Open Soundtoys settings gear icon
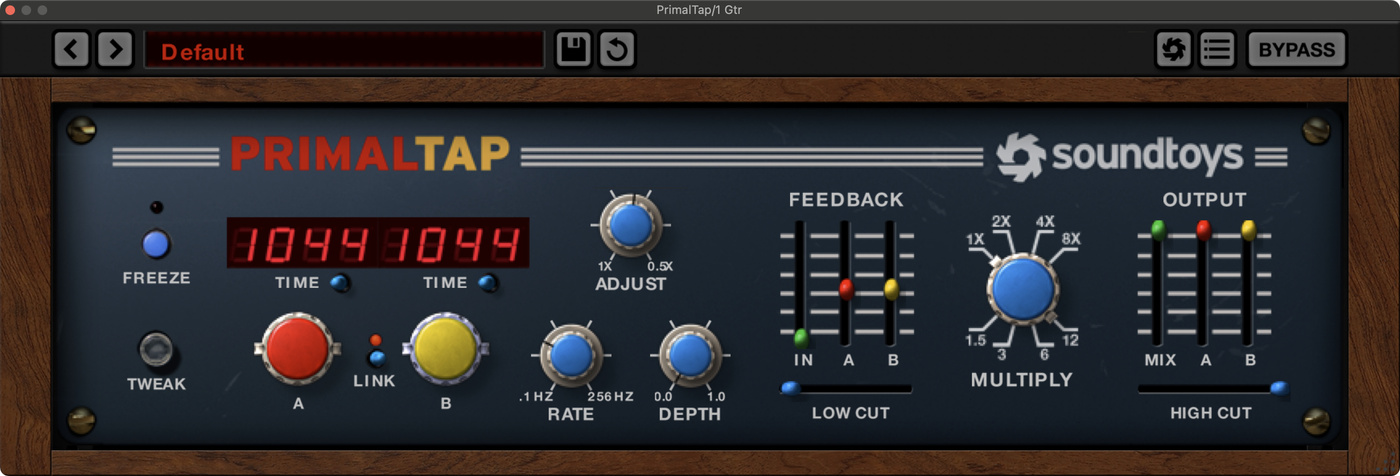1400x476 pixels. point(1173,49)
